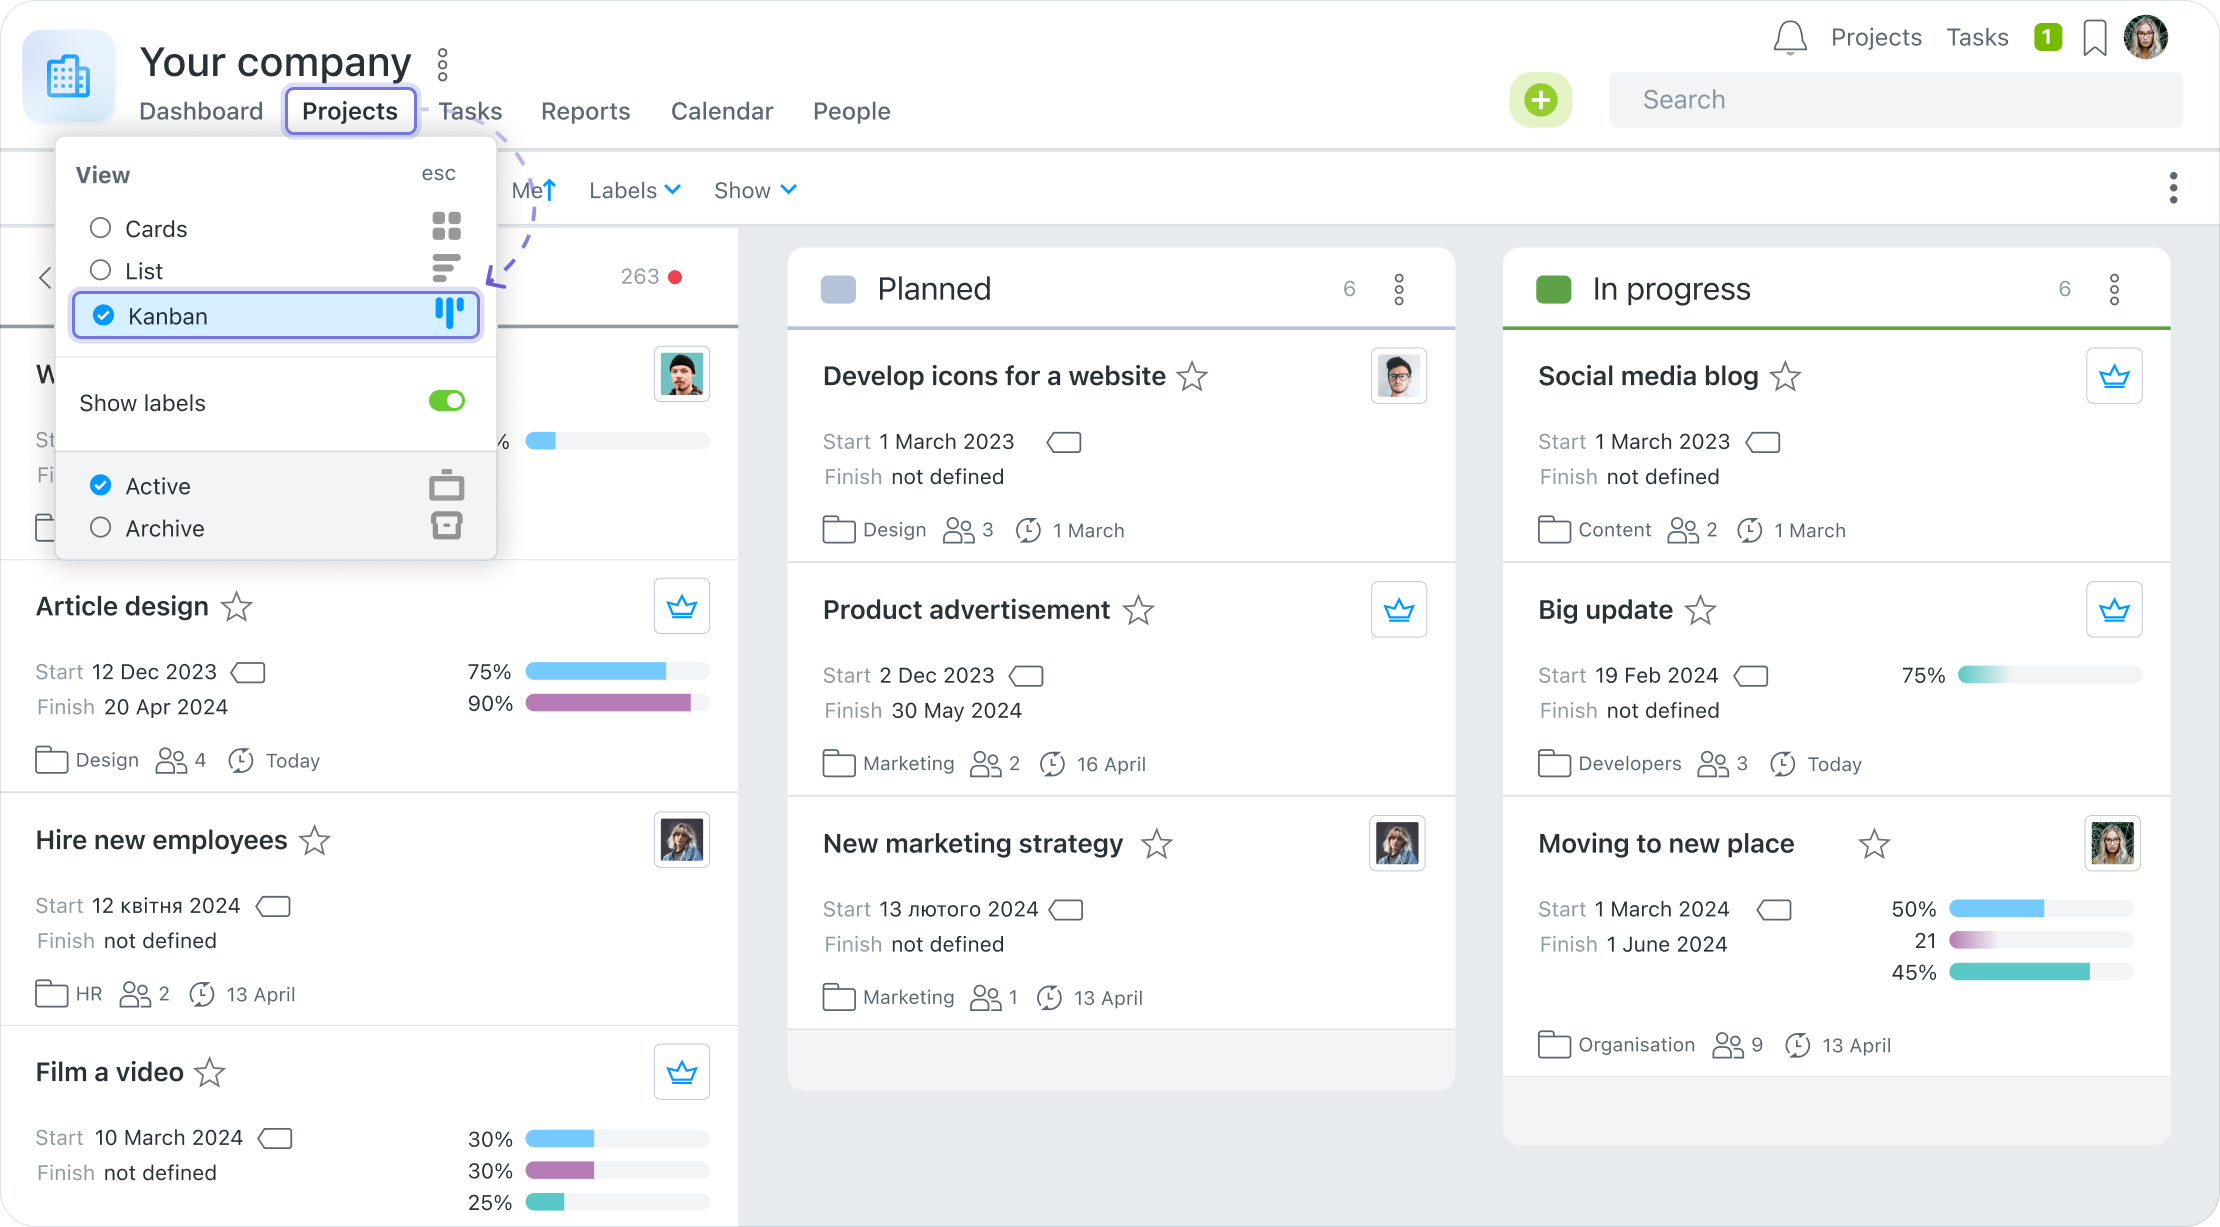This screenshot has width=2220, height=1227.
Task: Select the Cards radio button
Action: 100,228
